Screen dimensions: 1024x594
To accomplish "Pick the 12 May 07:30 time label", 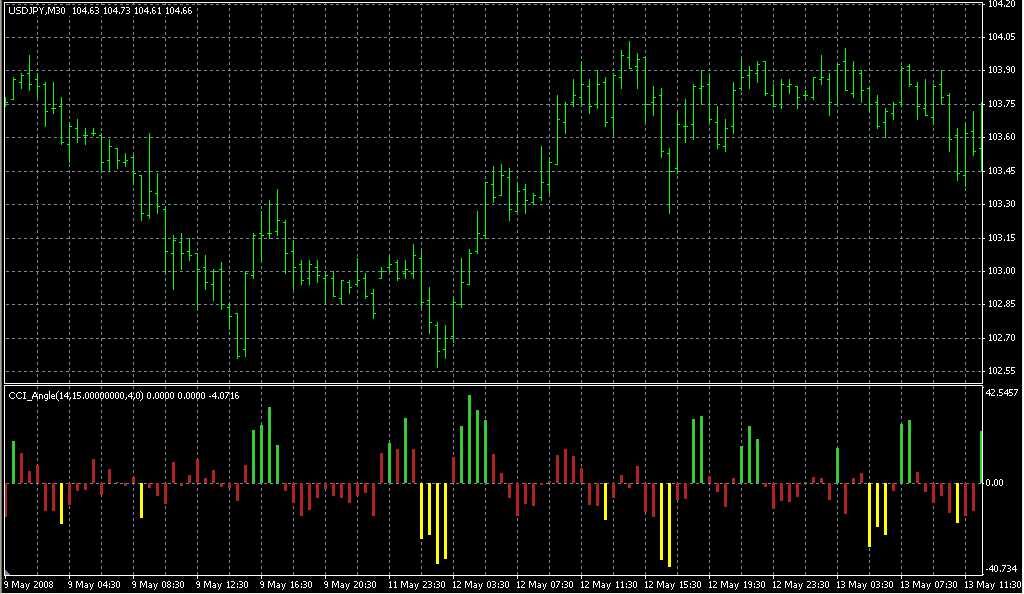I will (545, 585).
